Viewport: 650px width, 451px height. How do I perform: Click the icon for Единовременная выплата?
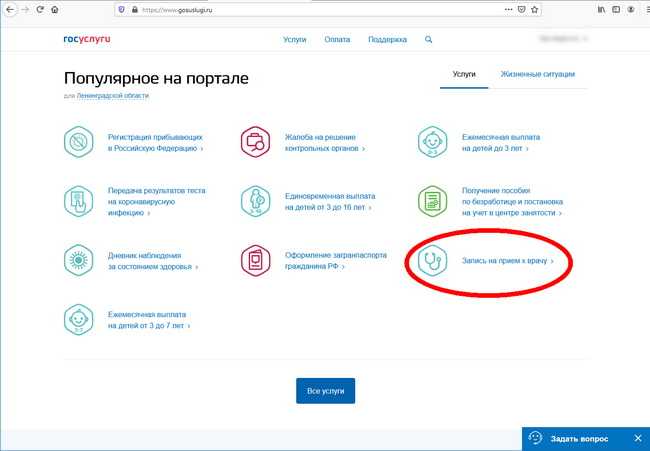pyautogui.click(x=256, y=201)
